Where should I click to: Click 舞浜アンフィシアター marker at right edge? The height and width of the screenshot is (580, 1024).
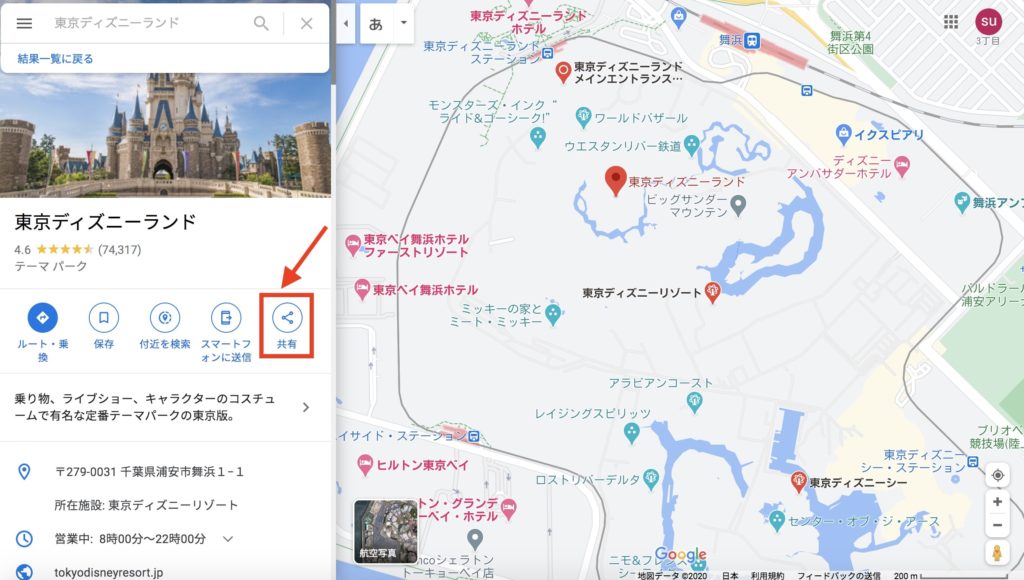click(961, 202)
